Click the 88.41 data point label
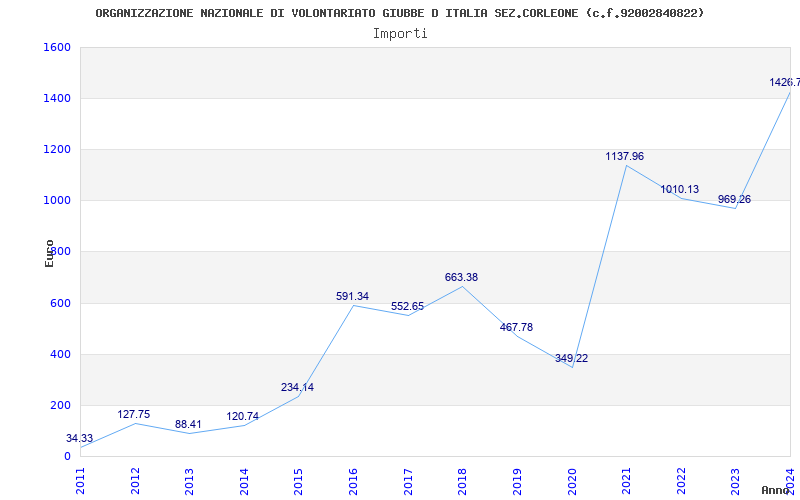The width and height of the screenshot is (800, 500). tap(188, 425)
